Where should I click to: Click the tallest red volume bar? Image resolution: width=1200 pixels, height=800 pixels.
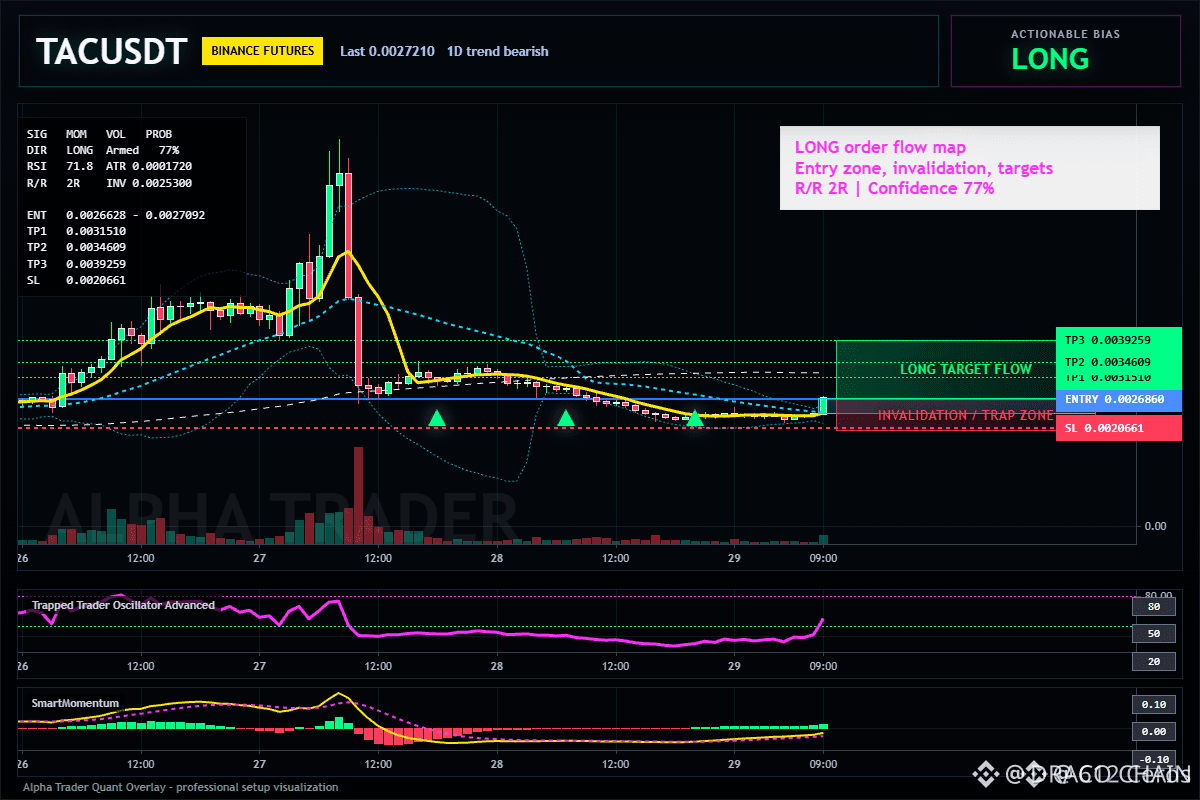(358, 496)
